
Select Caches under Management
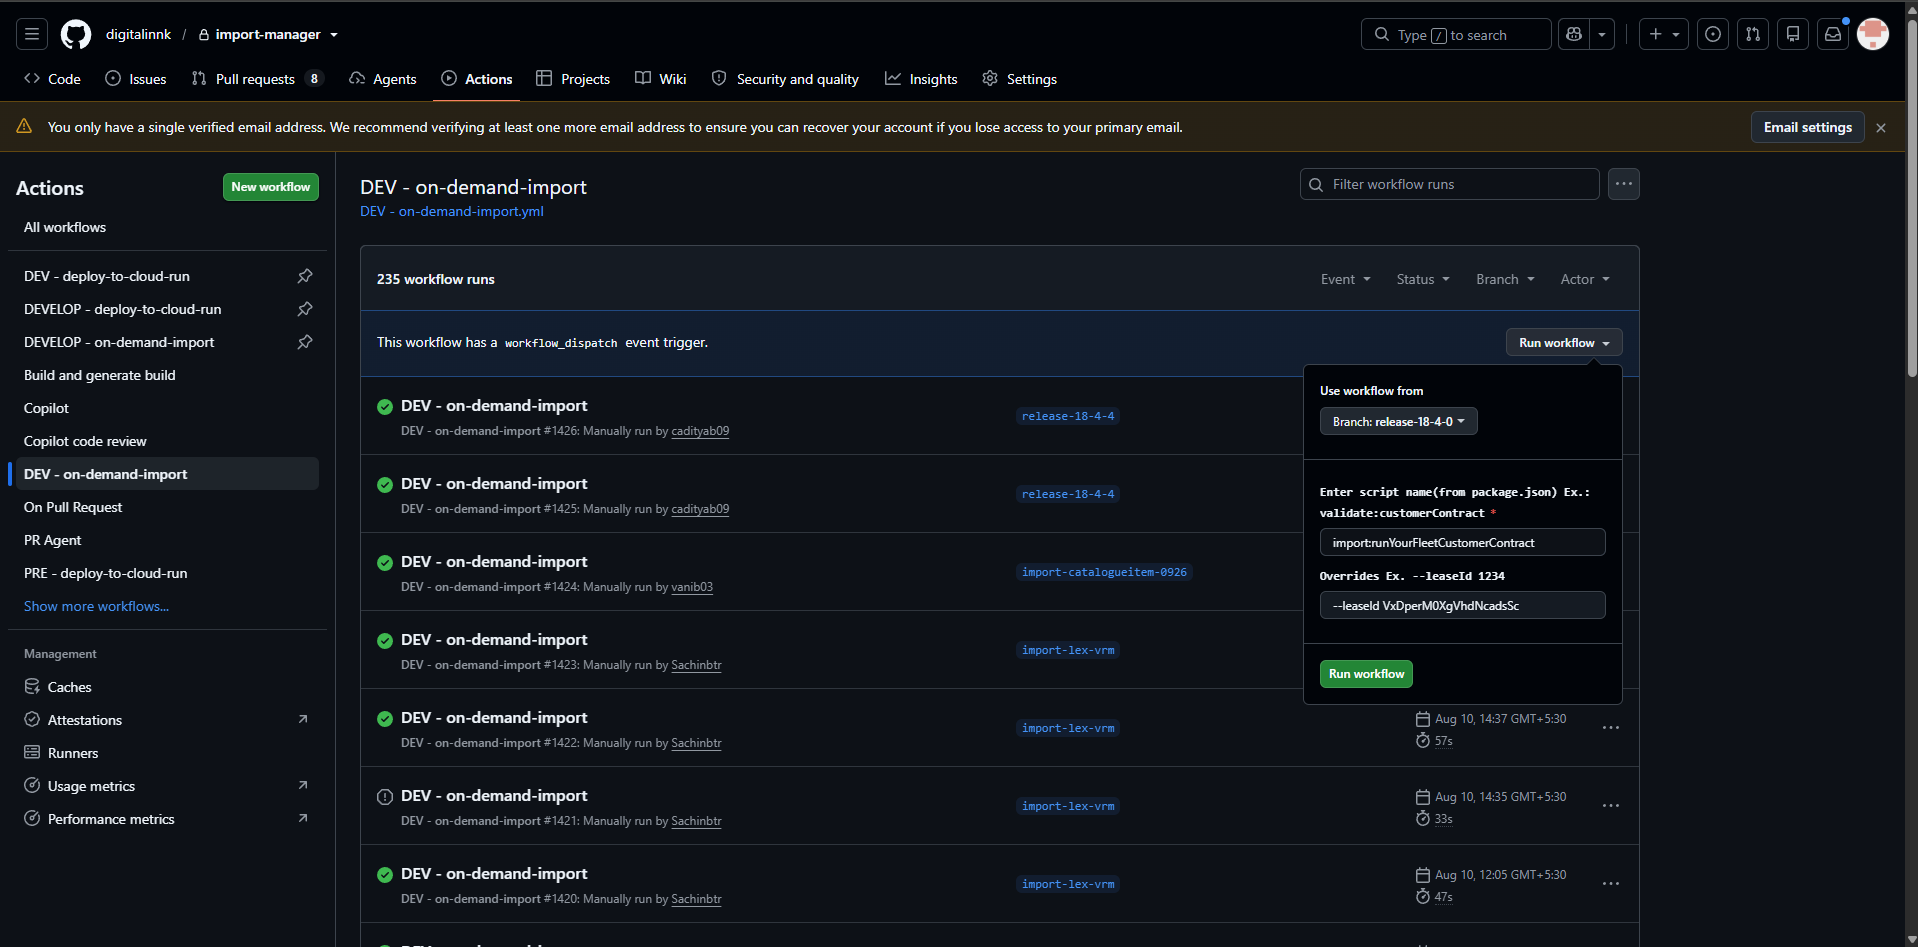click(x=69, y=687)
